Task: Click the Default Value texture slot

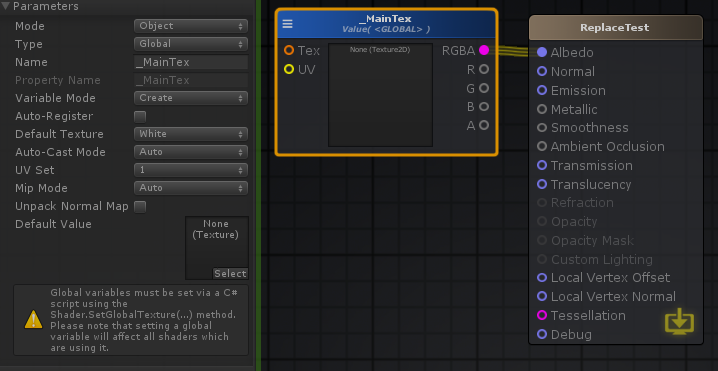Action: (217, 248)
